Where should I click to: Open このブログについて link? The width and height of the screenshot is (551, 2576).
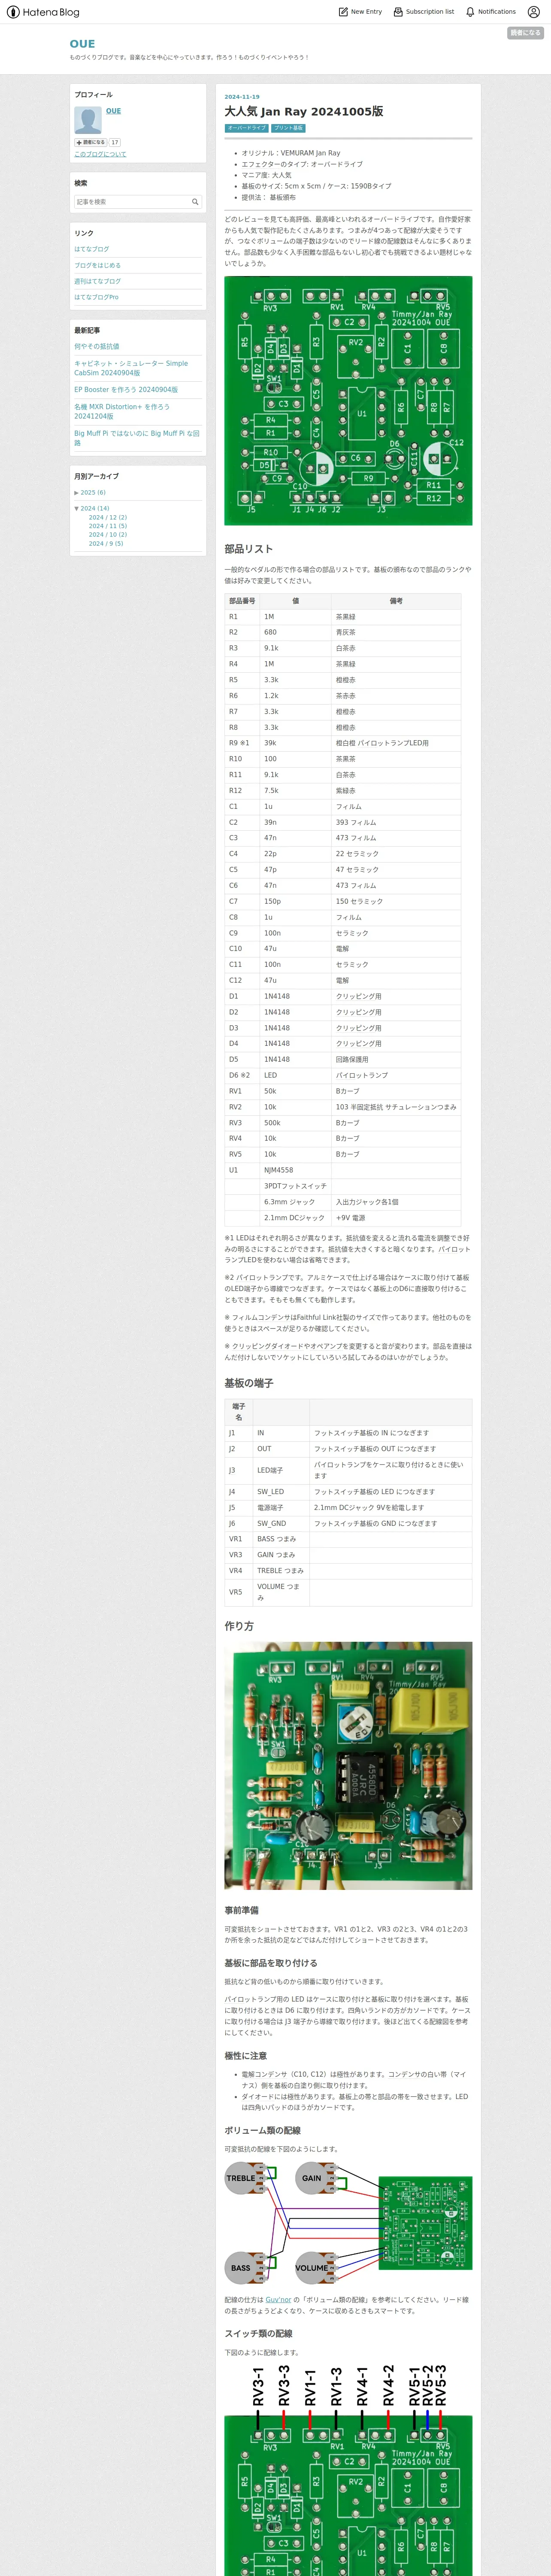[x=100, y=154]
